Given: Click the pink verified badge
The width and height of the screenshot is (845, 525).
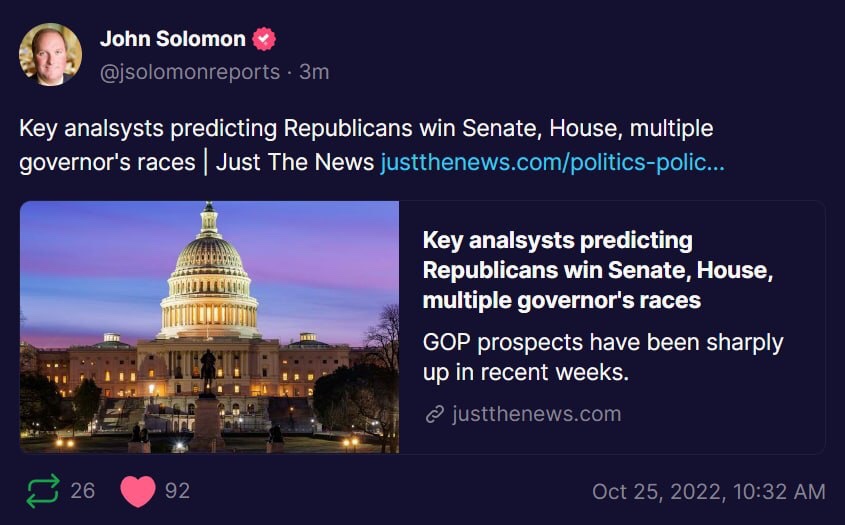Looking at the screenshot, I should (x=264, y=40).
